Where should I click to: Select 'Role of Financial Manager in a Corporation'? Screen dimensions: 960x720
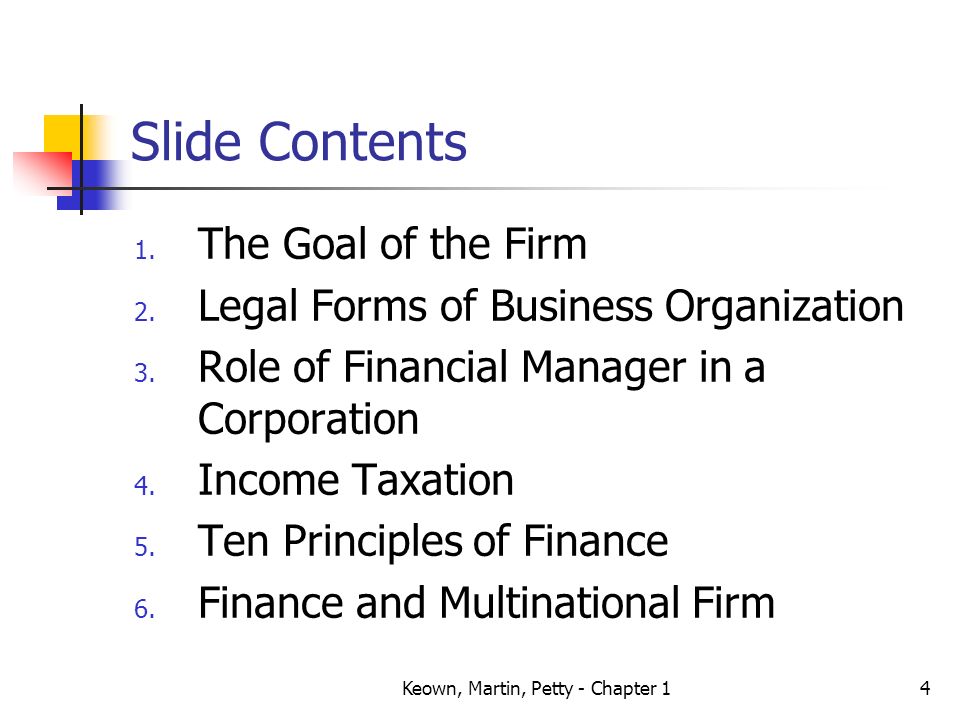point(481,392)
